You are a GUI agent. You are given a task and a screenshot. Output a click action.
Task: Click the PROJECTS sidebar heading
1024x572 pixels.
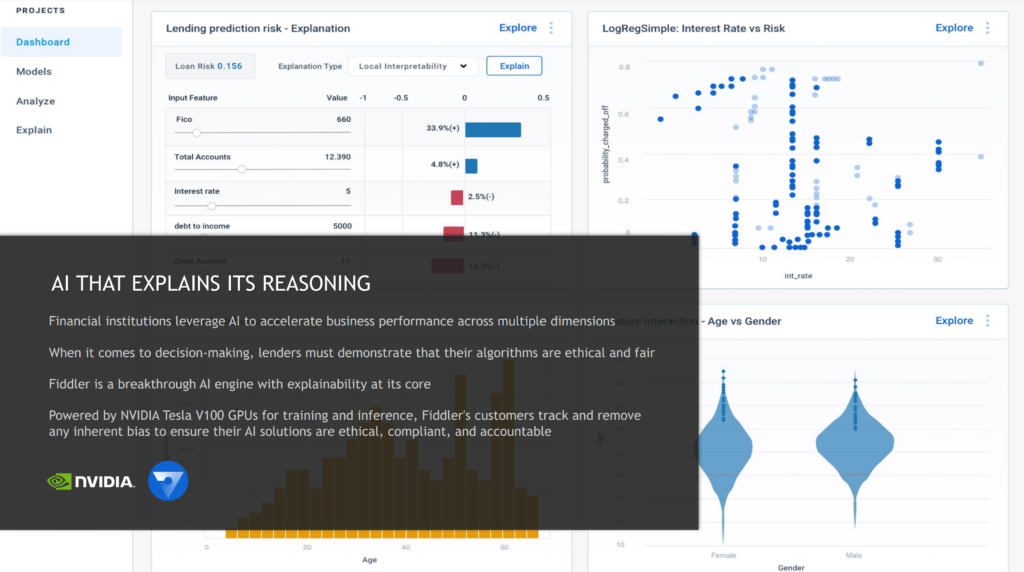pyautogui.click(x=40, y=10)
